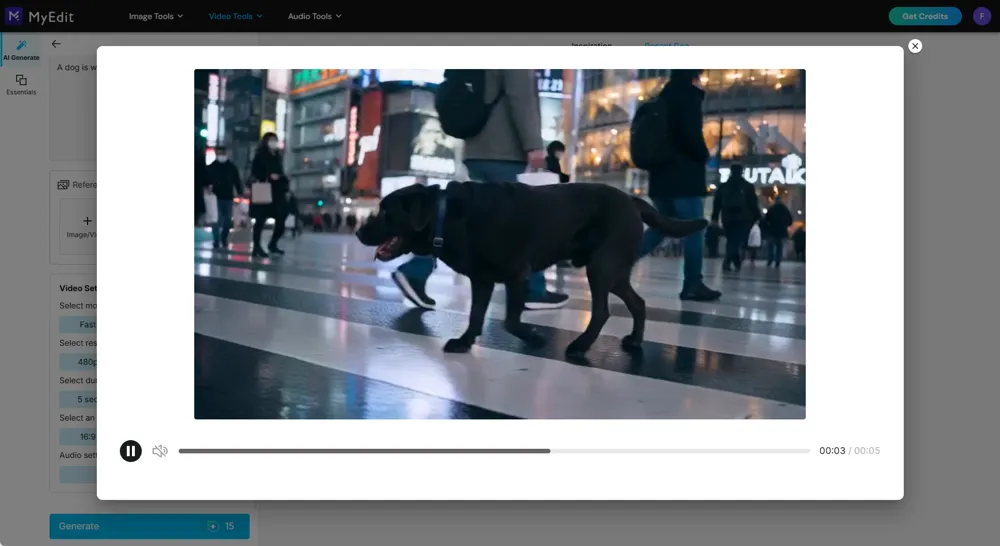Seek using the video progress bar

tap(494, 451)
